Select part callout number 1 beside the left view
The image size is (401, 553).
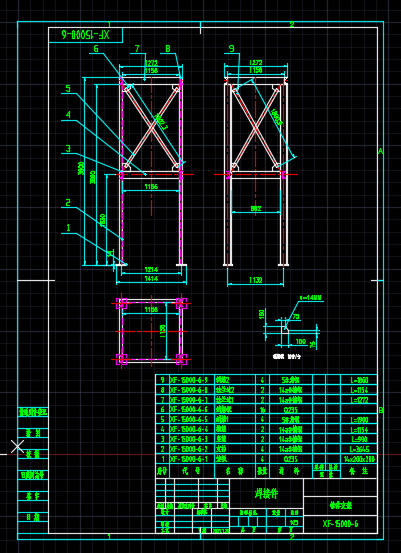click(x=68, y=228)
